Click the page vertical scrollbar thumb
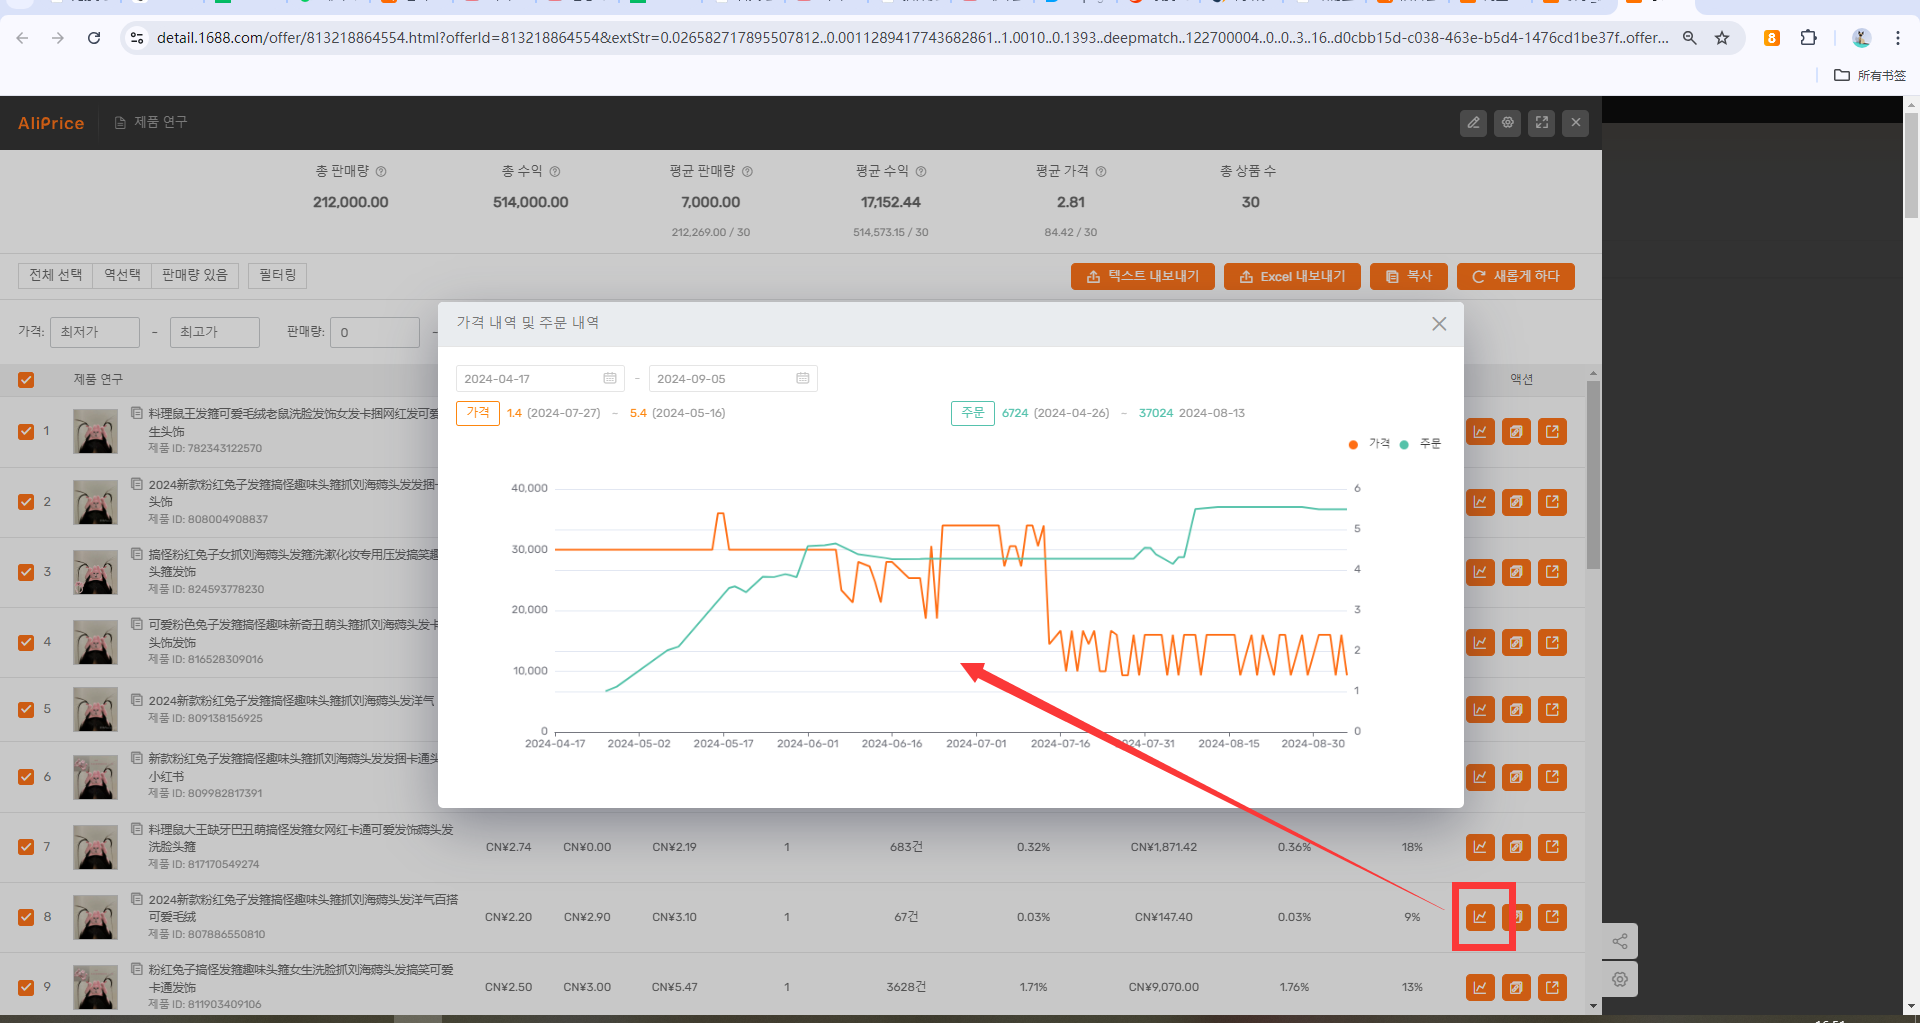Screen dimensions: 1920x1023 point(1911,165)
